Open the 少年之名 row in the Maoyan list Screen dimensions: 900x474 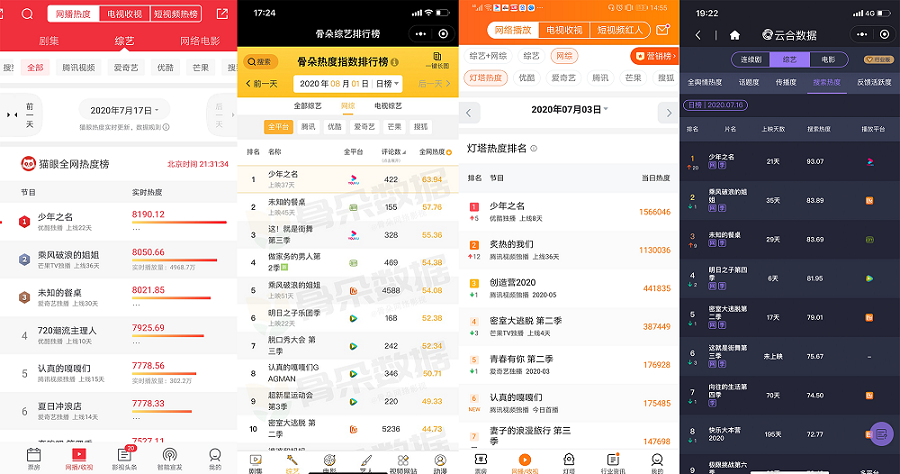[x=118, y=222]
